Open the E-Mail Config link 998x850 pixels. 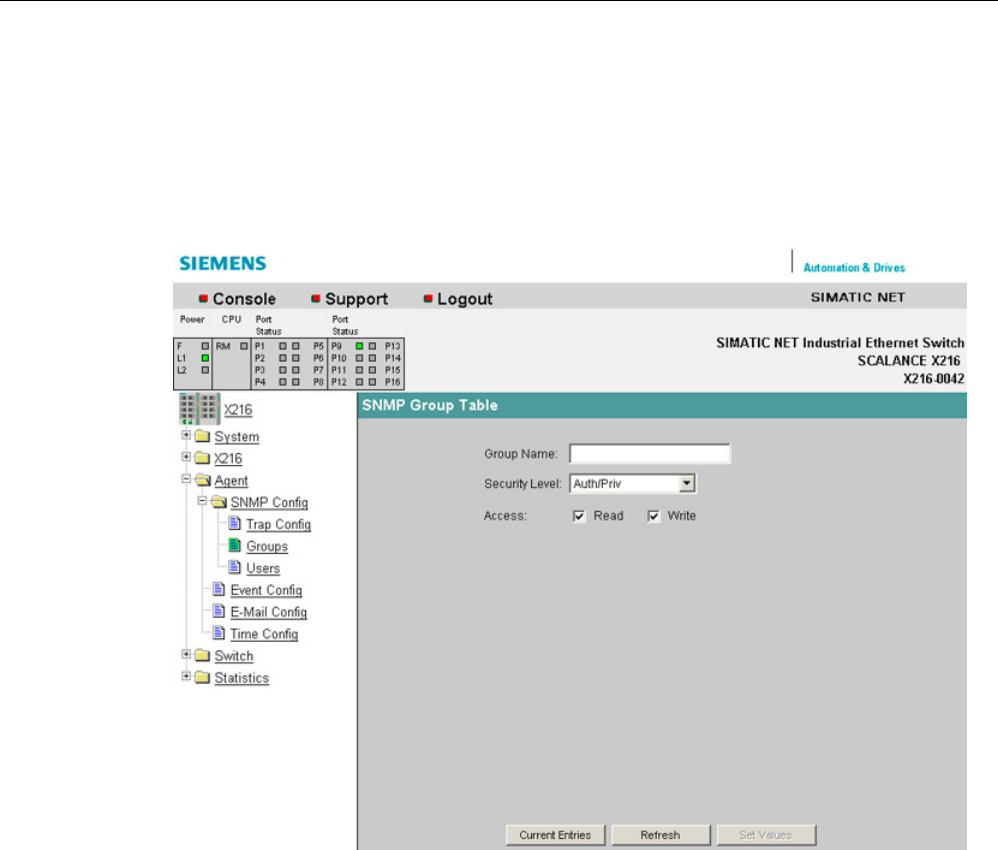(x=269, y=612)
